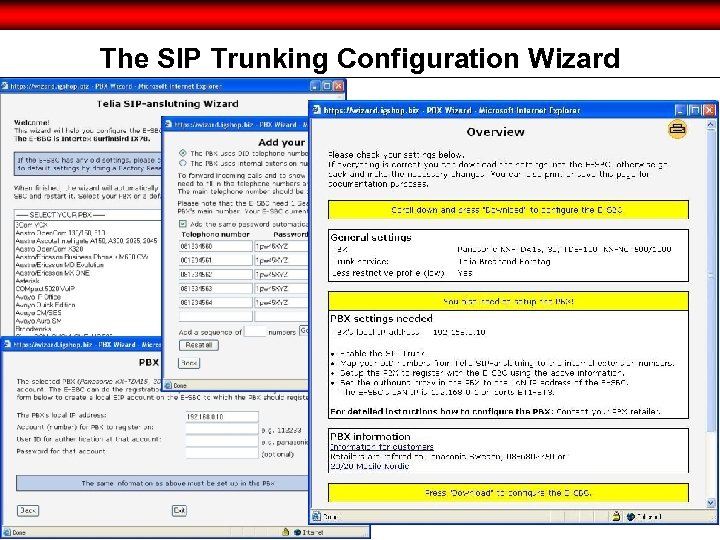Viewport: 720px width, 540px height.
Task: Click the 'Add a sequence of' numbers field
Action: pyautogui.click(x=255, y=331)
